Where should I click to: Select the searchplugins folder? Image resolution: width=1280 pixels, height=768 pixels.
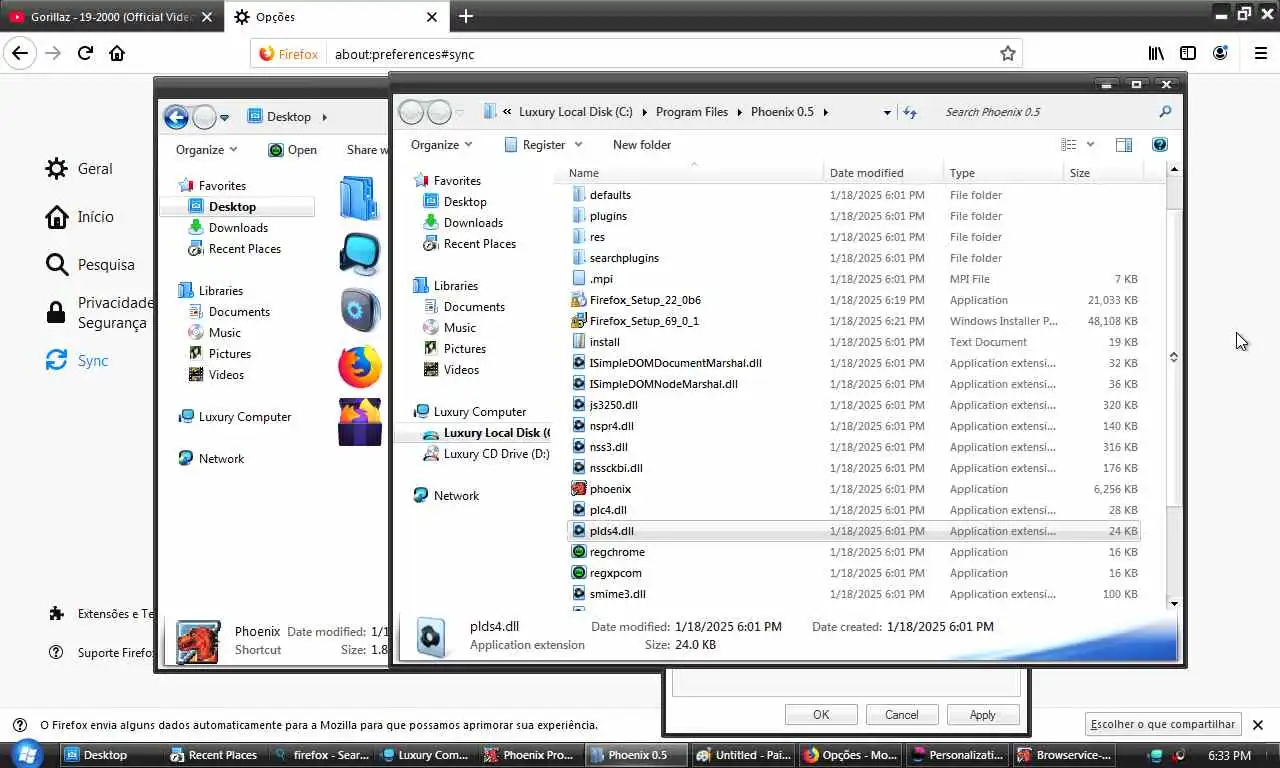[x=624, y=258]
